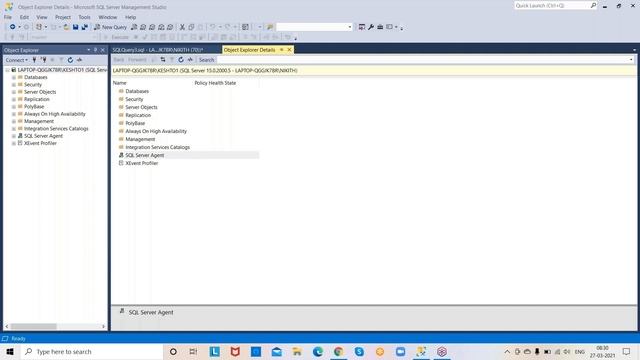
Task: Expand Always On High Availability tree node
Action: click(x=13, y=114)
